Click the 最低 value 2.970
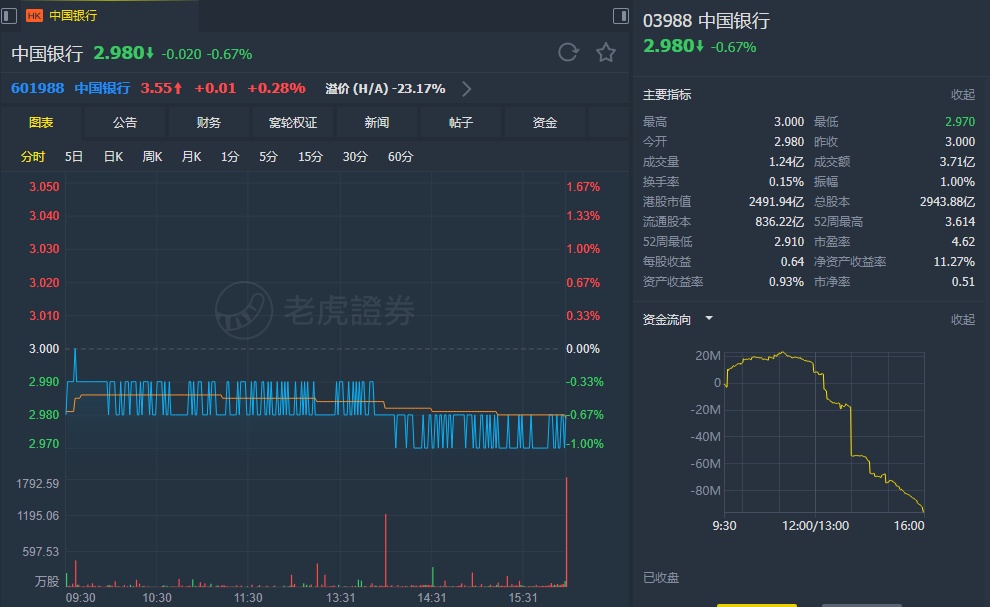Screen dimensions: 990x607 pyautogui.click(x=960, y=121)
